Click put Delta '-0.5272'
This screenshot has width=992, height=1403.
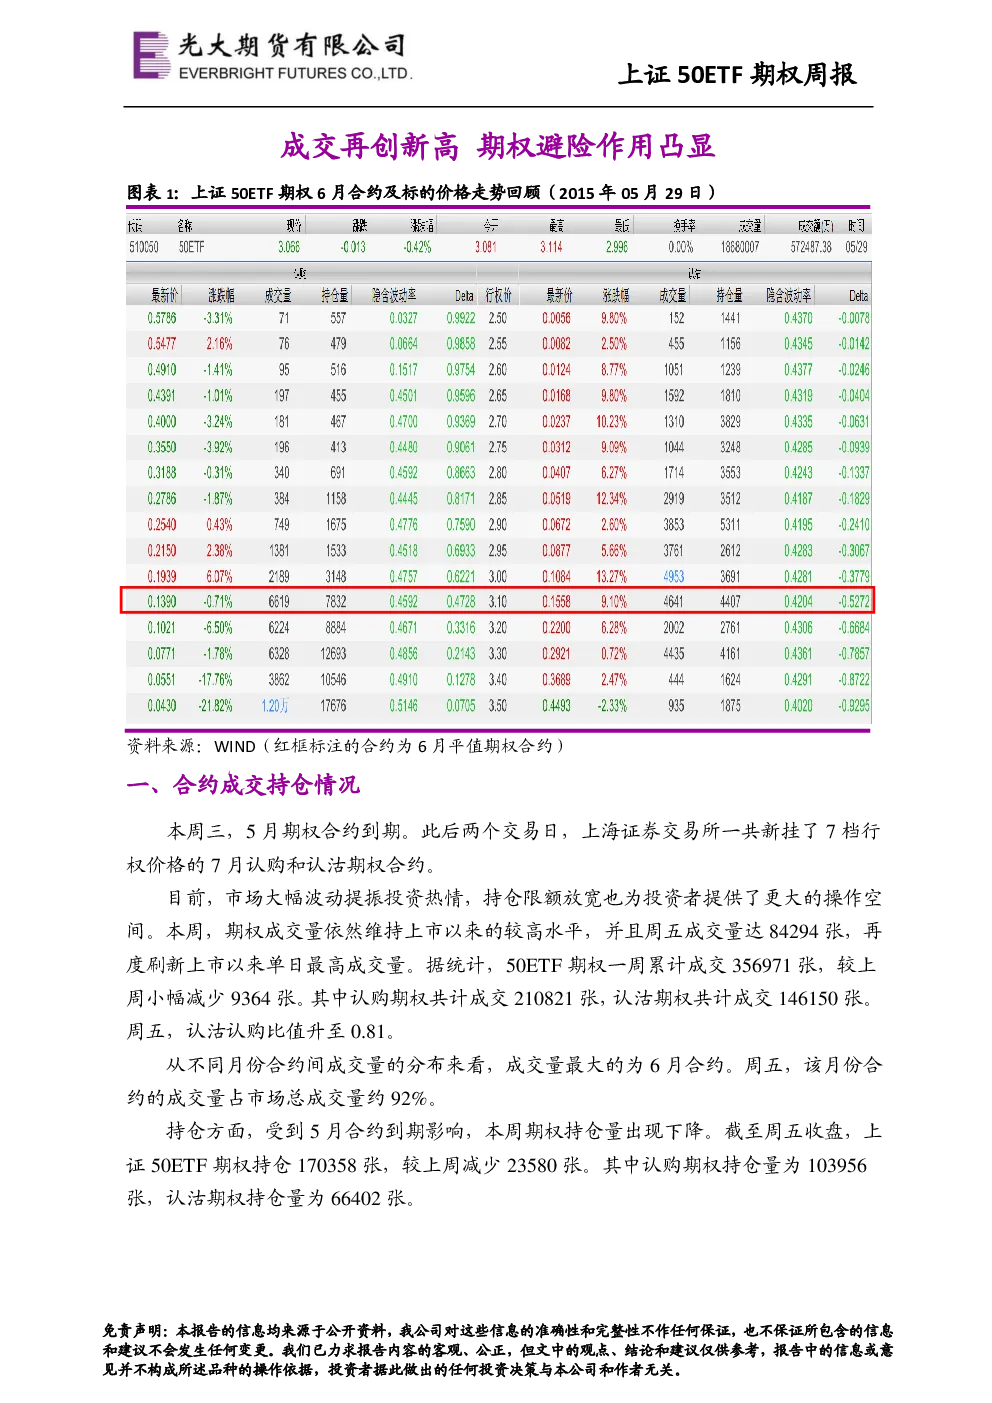[853, 602]
